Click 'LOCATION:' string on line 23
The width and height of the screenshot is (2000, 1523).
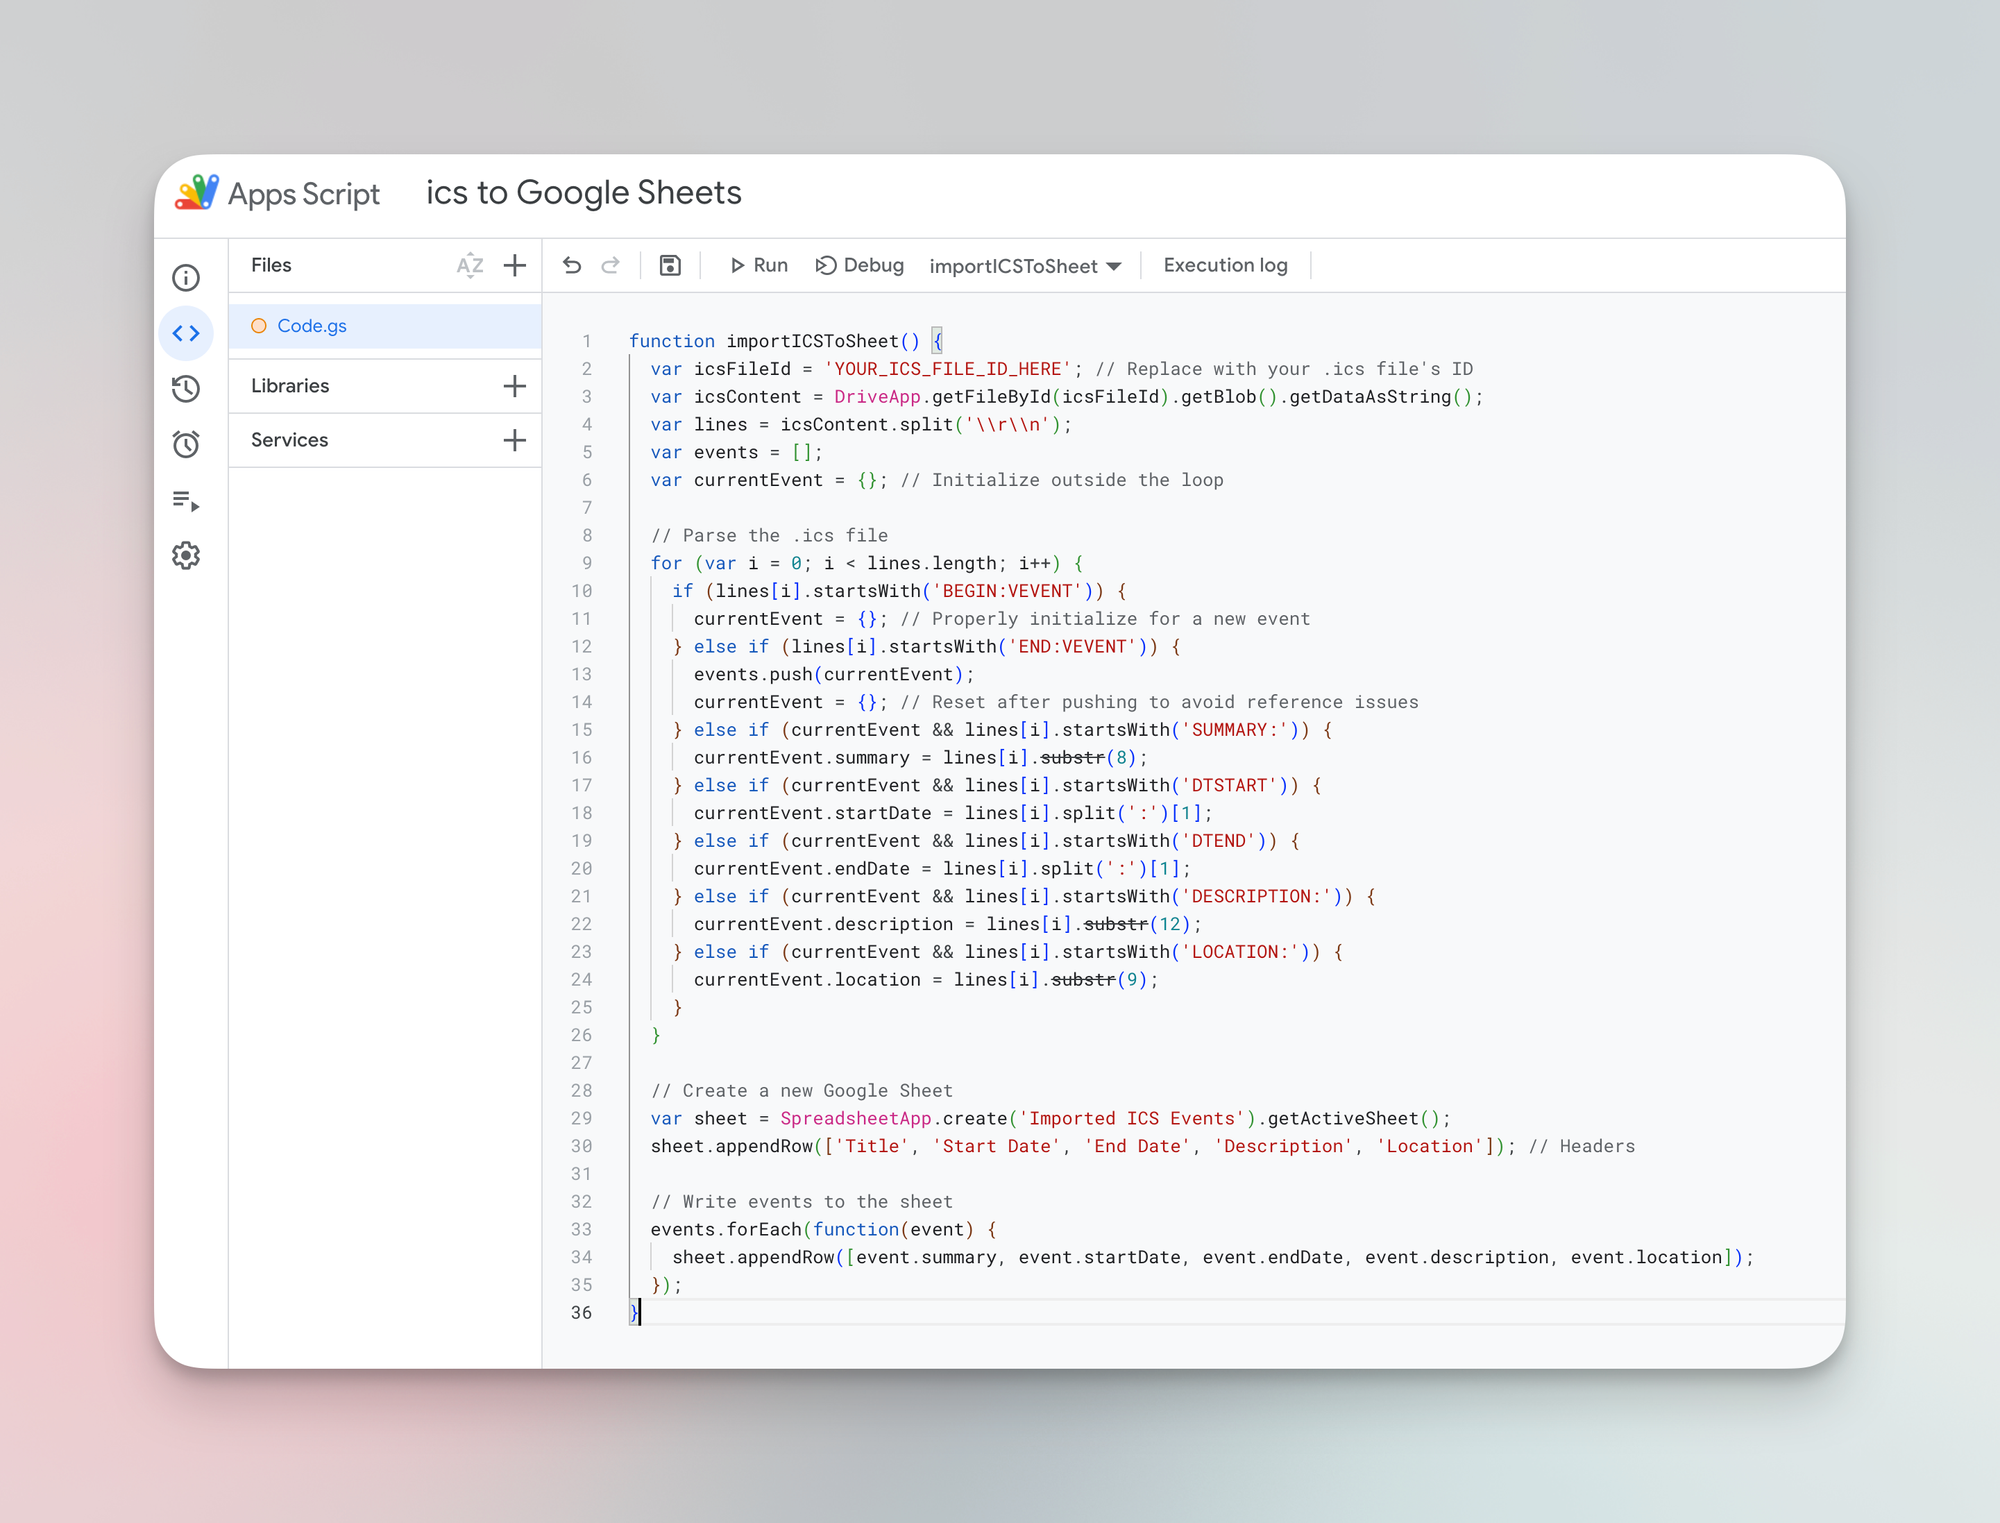click(1241, 952)
